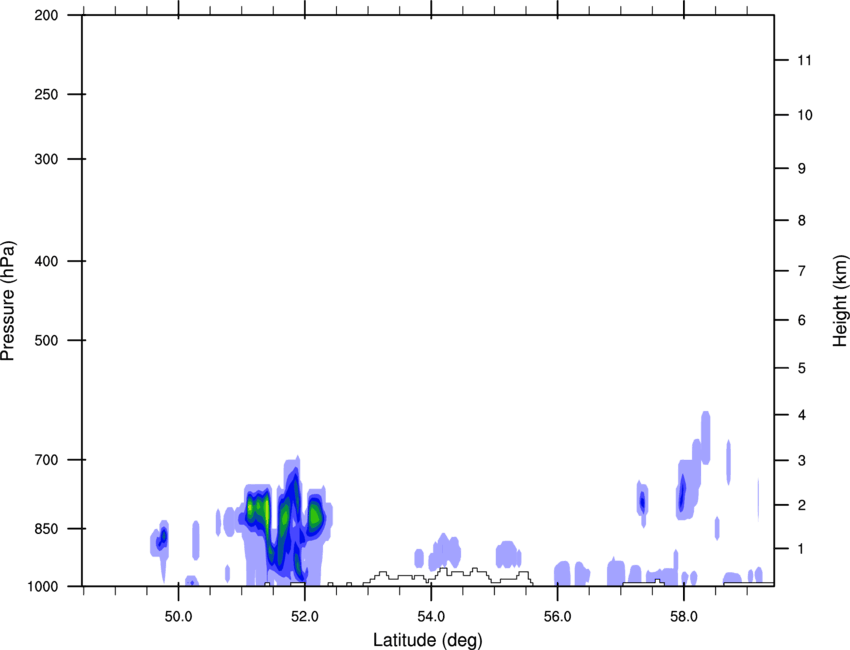Pick the 3 km height label
Viewport: 850px width, 650px height.
pyautogui.click(x=802, y=461)
